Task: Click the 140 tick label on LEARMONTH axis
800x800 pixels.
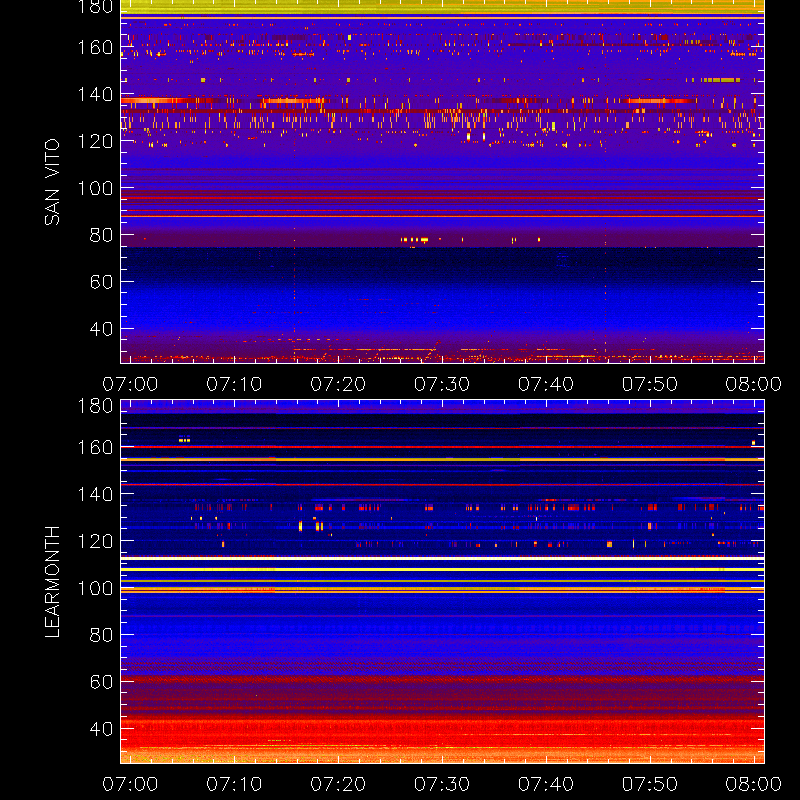Action: pyautogui.click(x=95, y=494)
